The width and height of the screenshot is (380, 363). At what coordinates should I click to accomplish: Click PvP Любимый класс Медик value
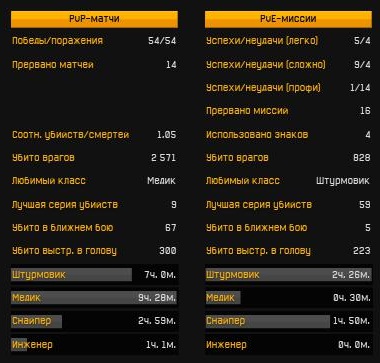[161, 181]
